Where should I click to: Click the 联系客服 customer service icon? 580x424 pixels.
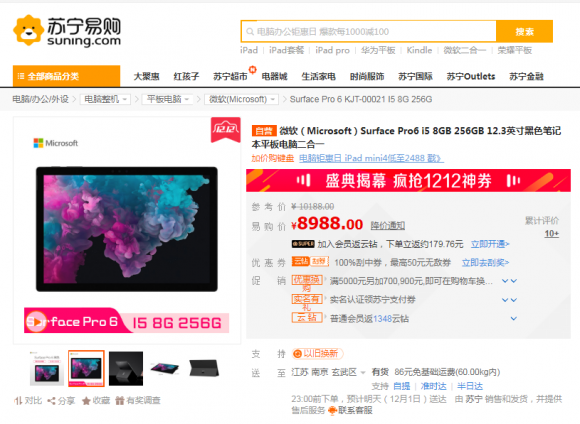332,410
